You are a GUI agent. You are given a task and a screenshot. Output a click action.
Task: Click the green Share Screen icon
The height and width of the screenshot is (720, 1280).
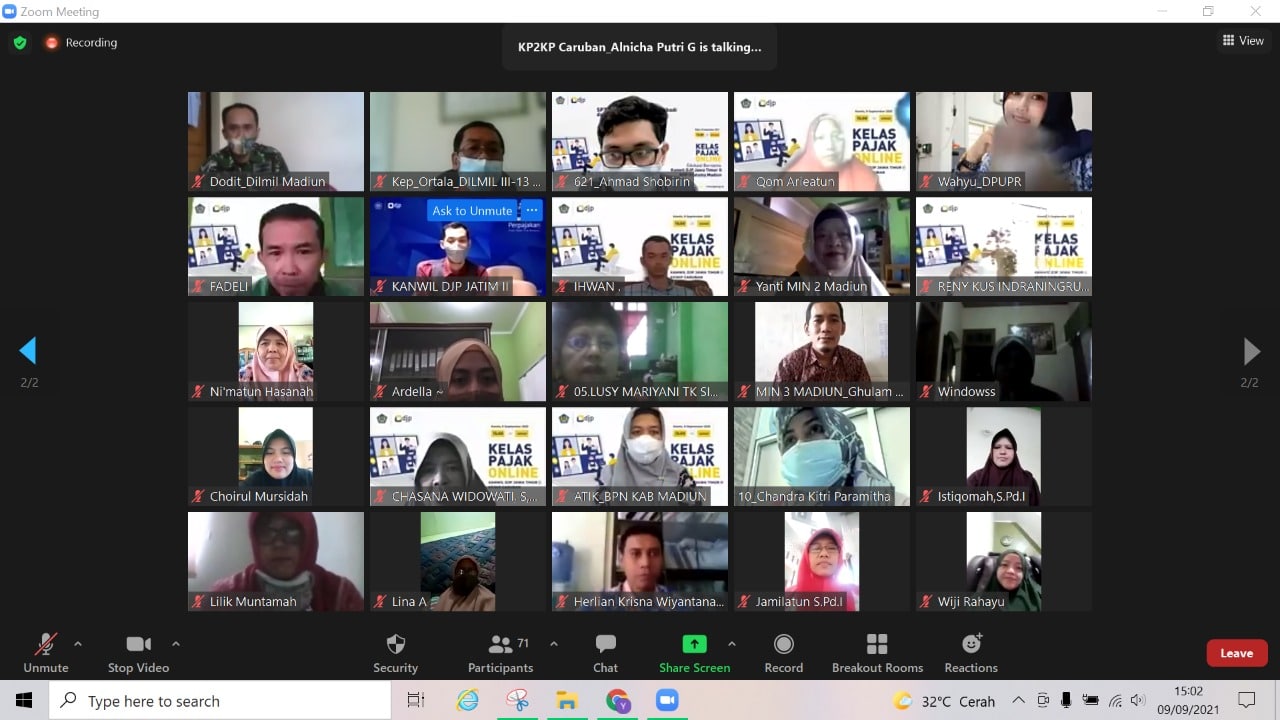(694, 644)
